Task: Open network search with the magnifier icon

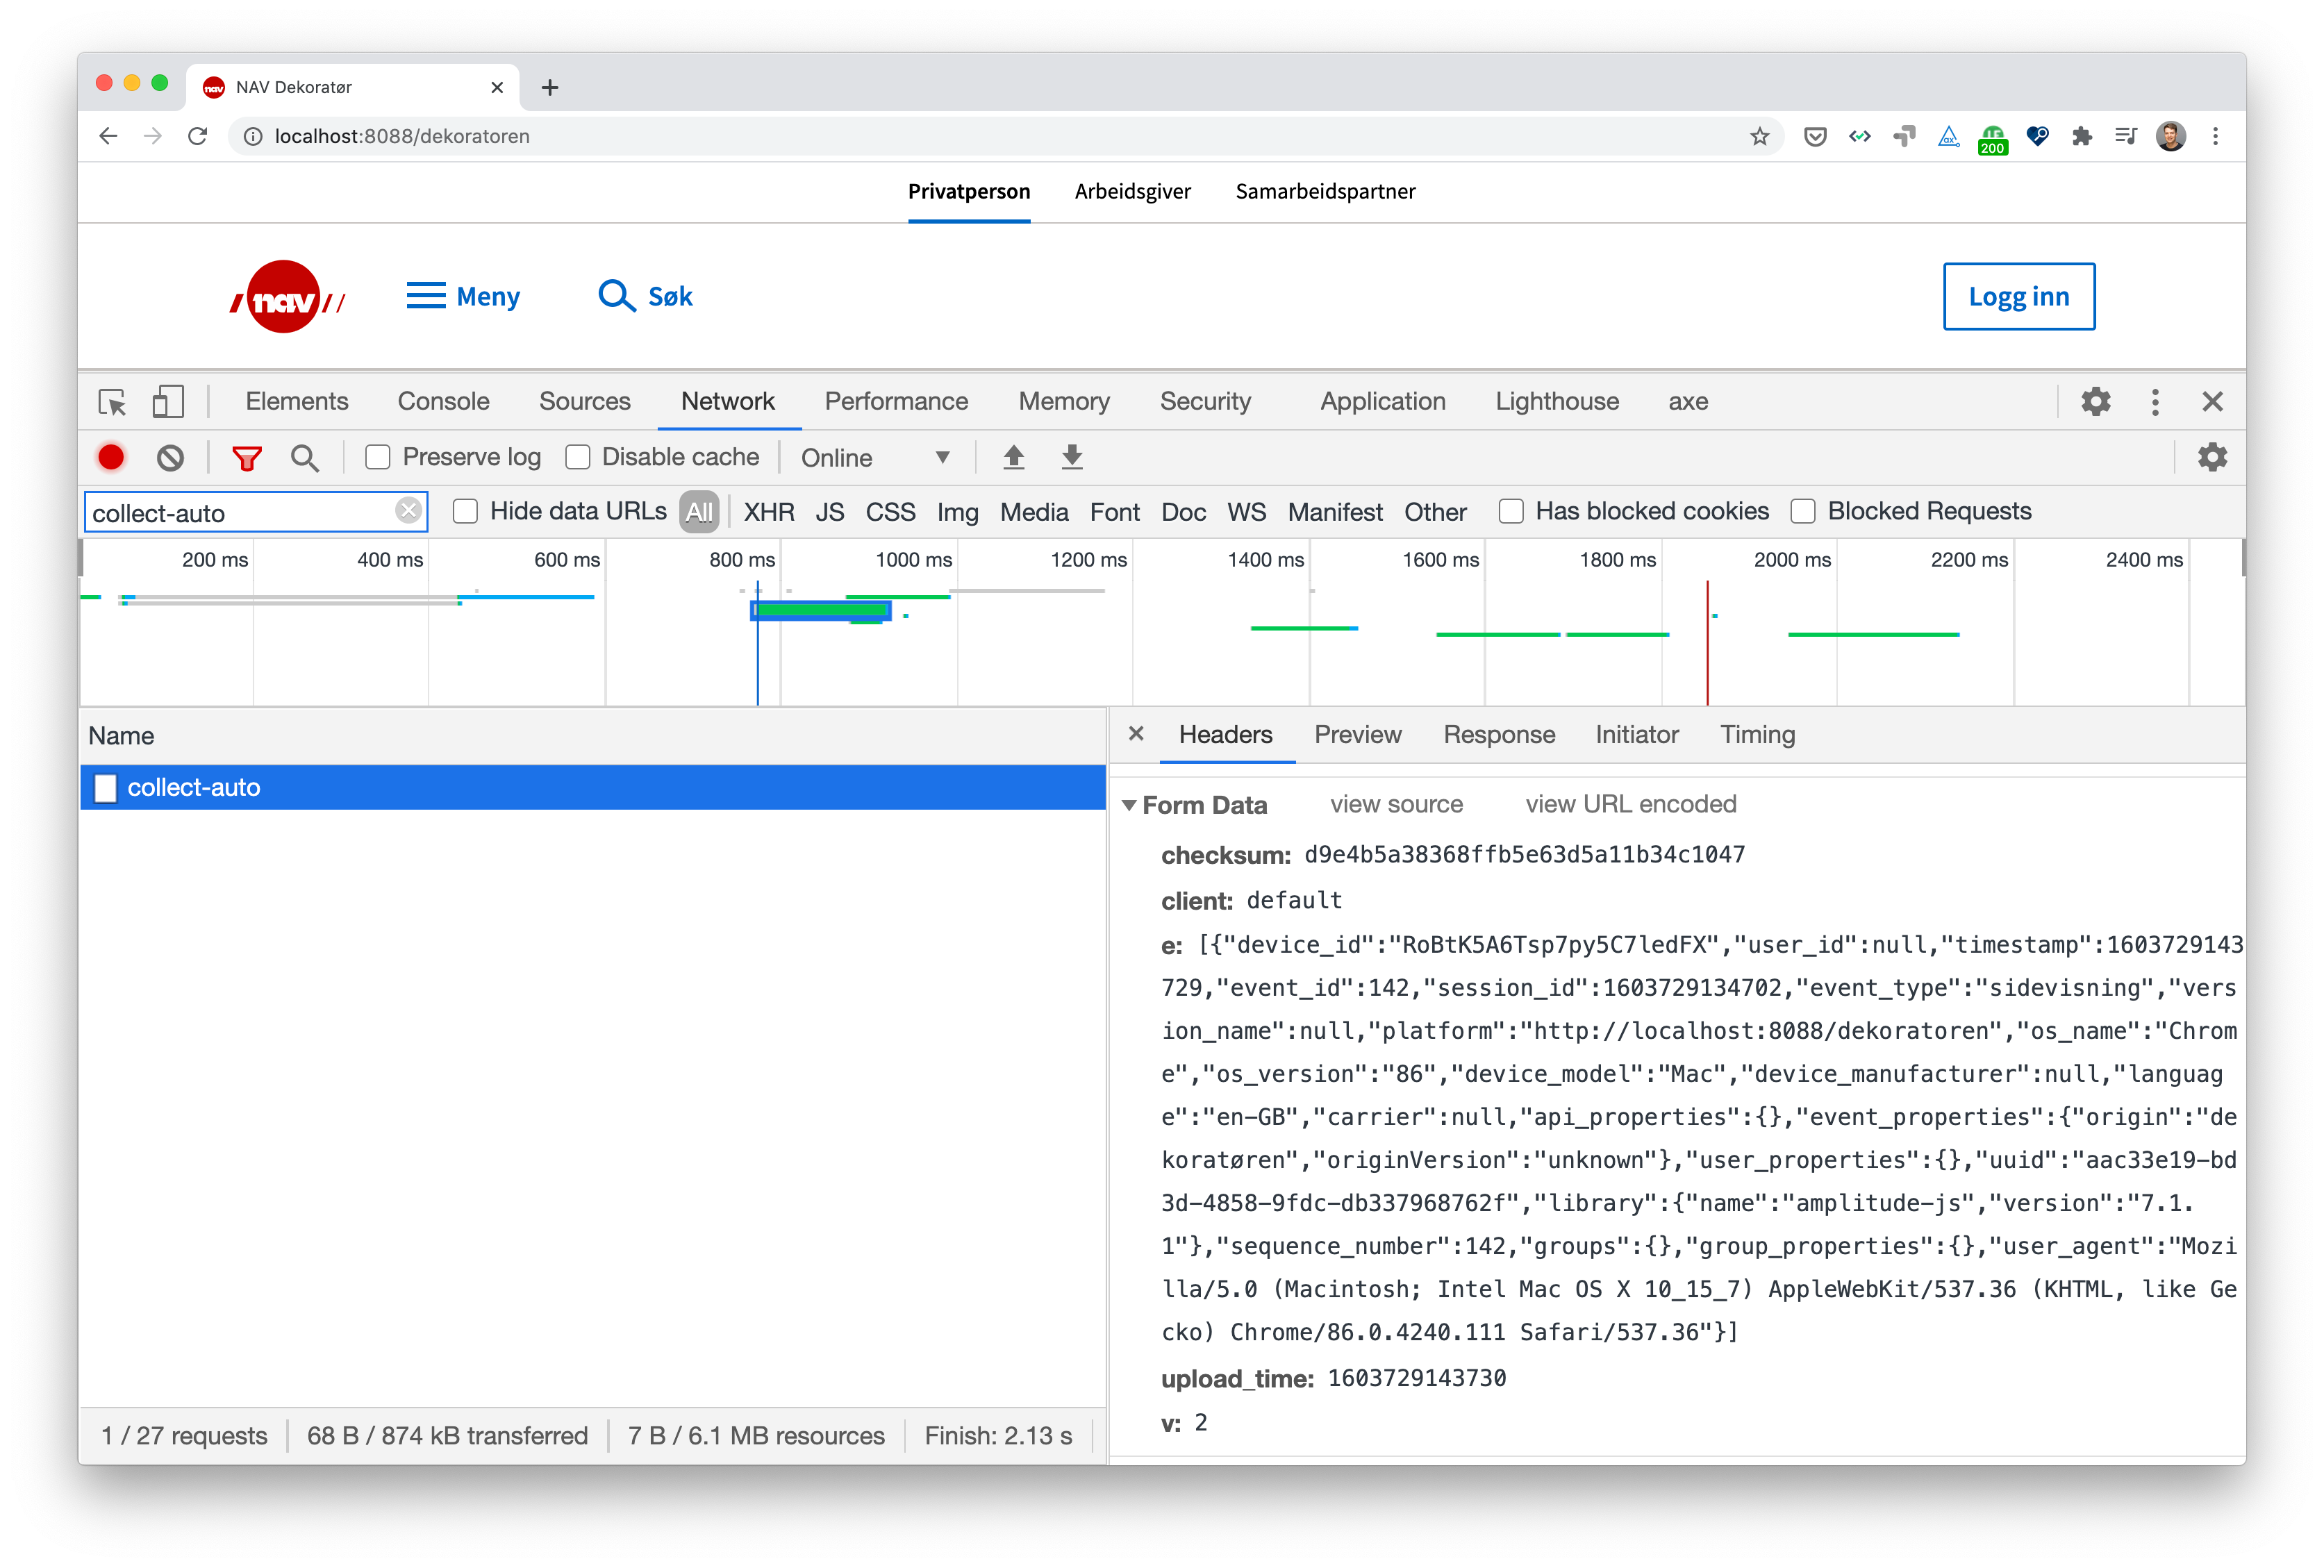Action: click(305, 458)
